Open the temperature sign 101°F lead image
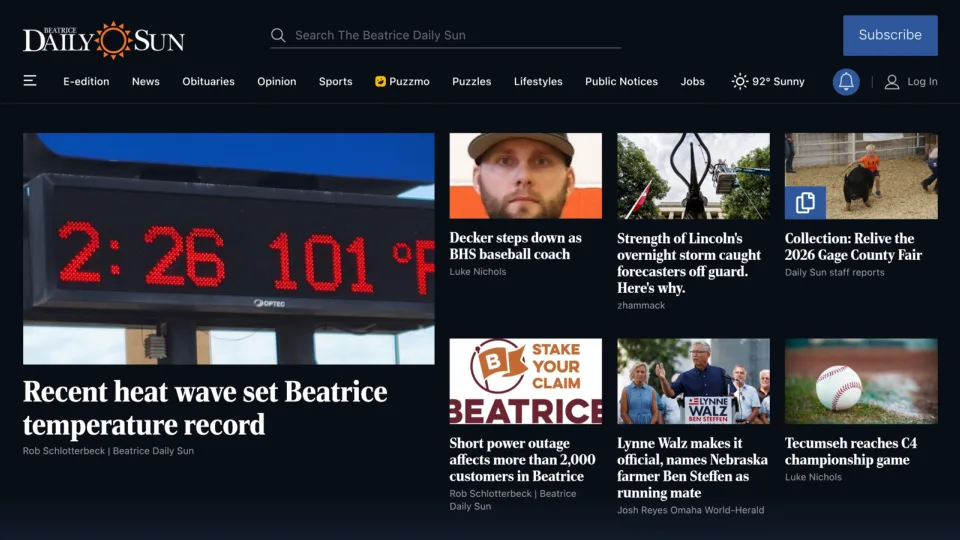The width and height of the screenshot is (960, 540). pos(229,249)
